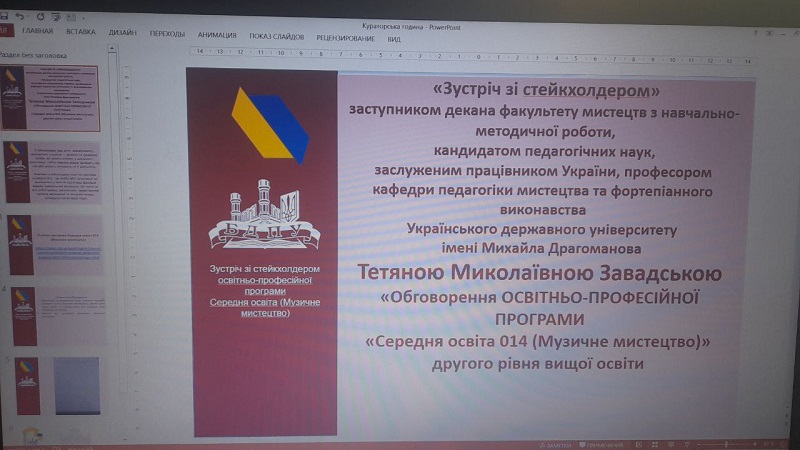Image resolution: width=800 pixels, height=450 pixels.
Task: Click the Undo arrow icon
Action: 19,16
